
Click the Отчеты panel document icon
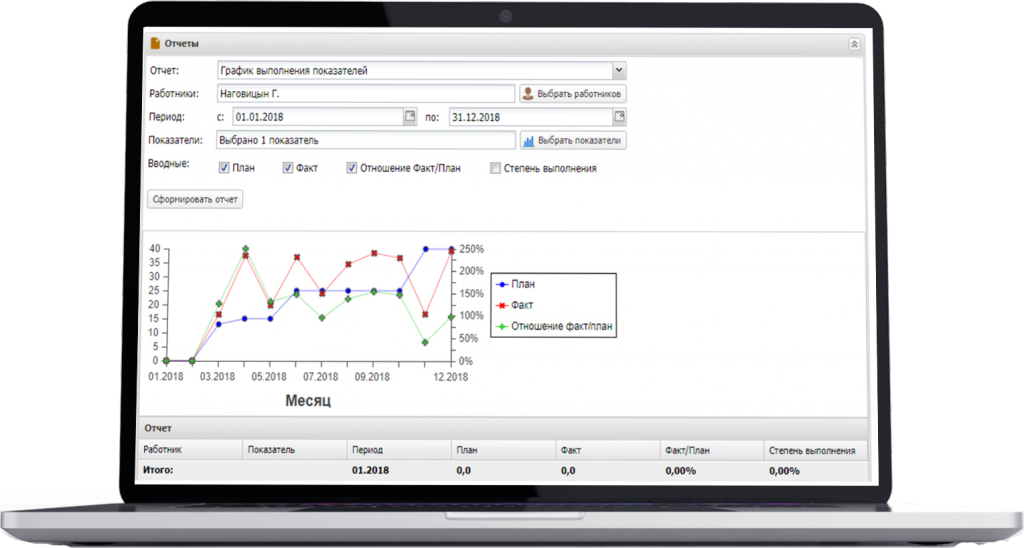click(155, 43)
